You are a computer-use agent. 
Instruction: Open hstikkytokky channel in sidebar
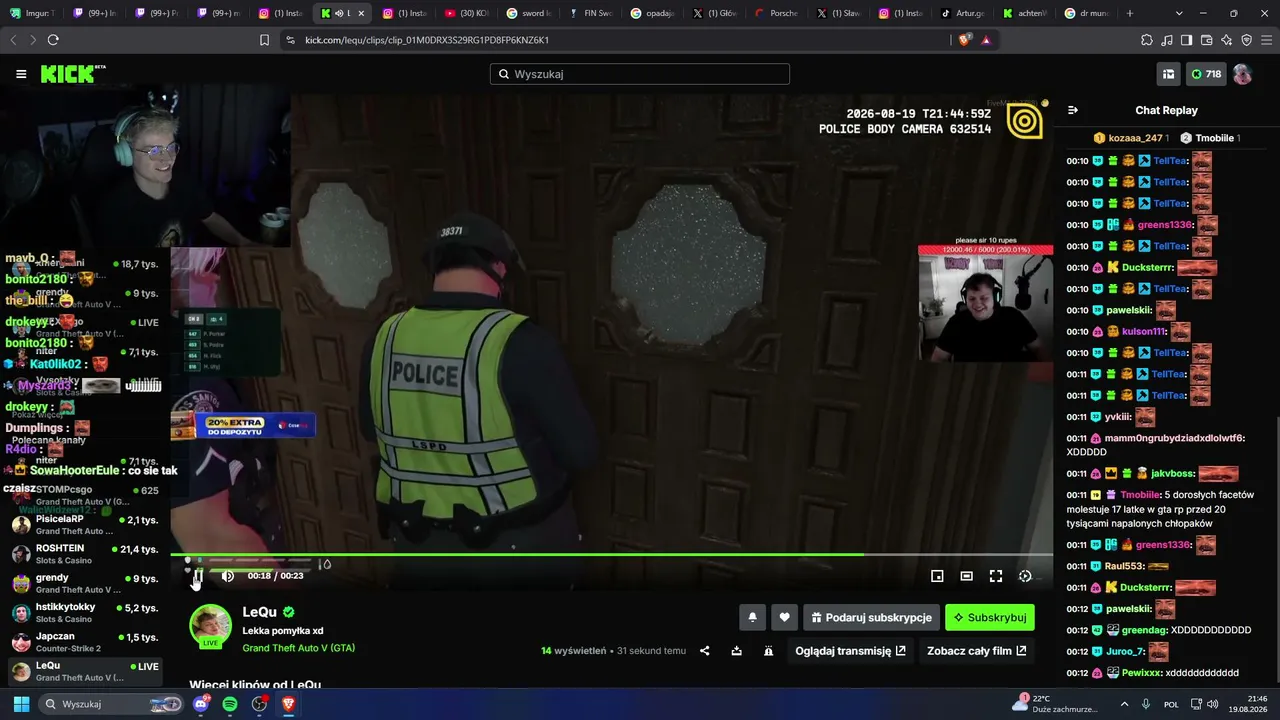coord(84,613)
